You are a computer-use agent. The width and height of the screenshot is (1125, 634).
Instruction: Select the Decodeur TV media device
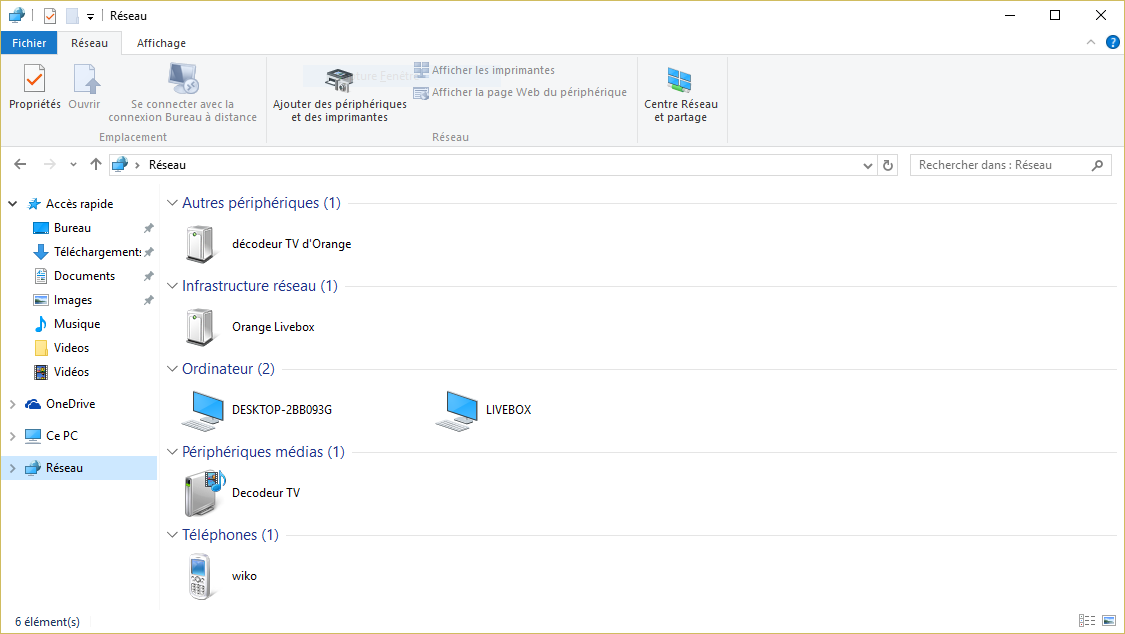pyautogui.click(x=243, y=493)
